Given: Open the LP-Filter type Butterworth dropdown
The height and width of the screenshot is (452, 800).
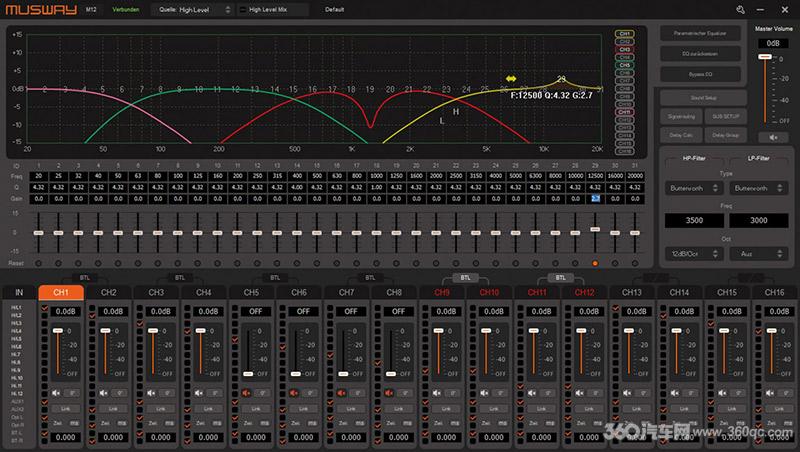Looking at the screenshot, I should (x=758, y=188).
